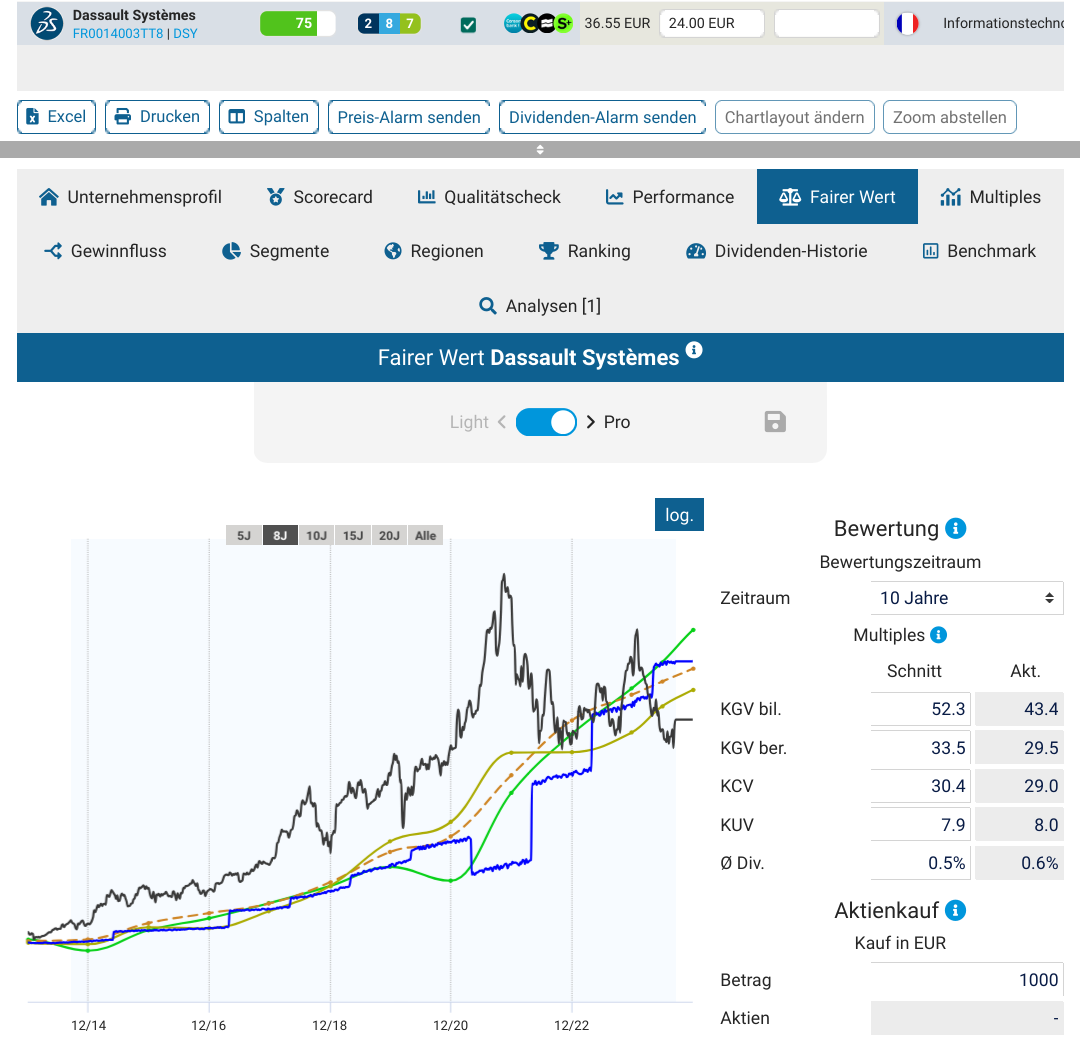Image resolution: width=1080 pixels, height=1044 pixels.
Task: Open the Regionen tab
Action: [x=433, y=251]
